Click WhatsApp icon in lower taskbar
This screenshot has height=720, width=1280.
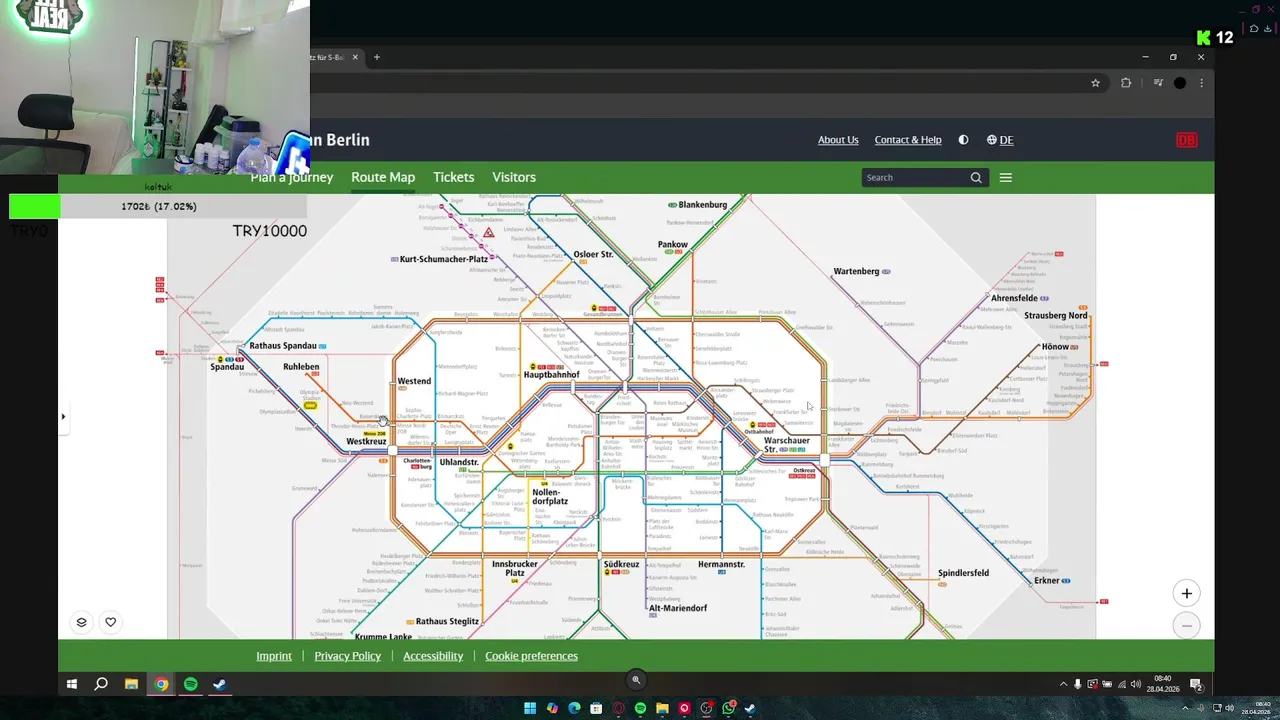[x=728, y=708]
